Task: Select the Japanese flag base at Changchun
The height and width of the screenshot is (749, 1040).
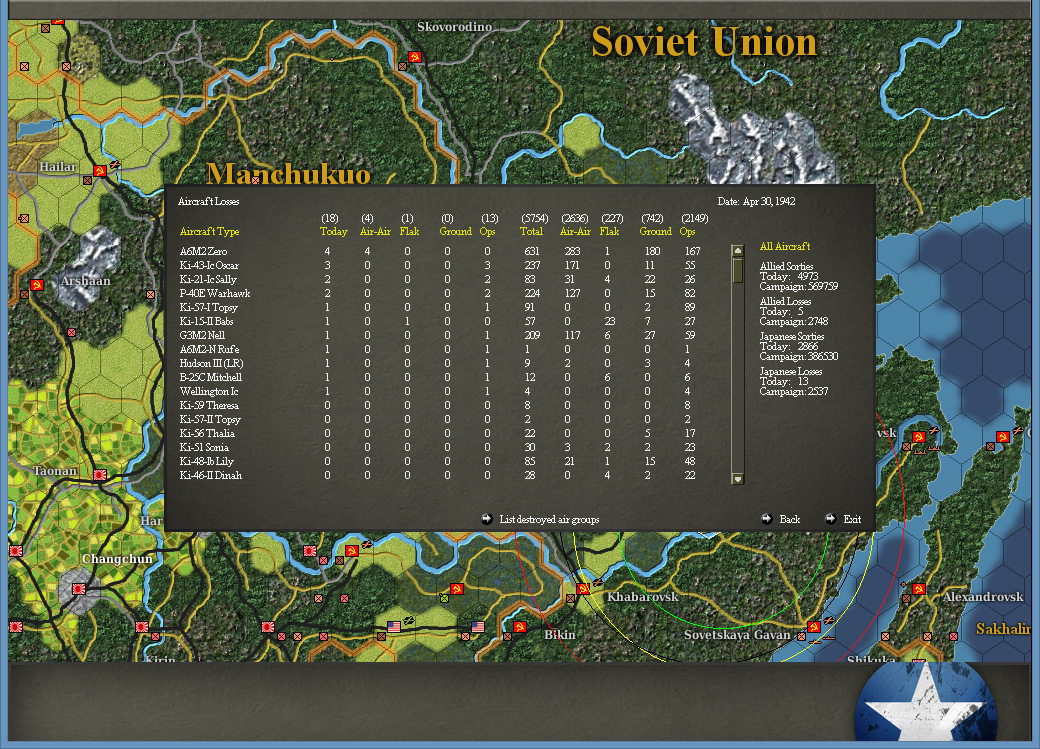Action: 79,588
